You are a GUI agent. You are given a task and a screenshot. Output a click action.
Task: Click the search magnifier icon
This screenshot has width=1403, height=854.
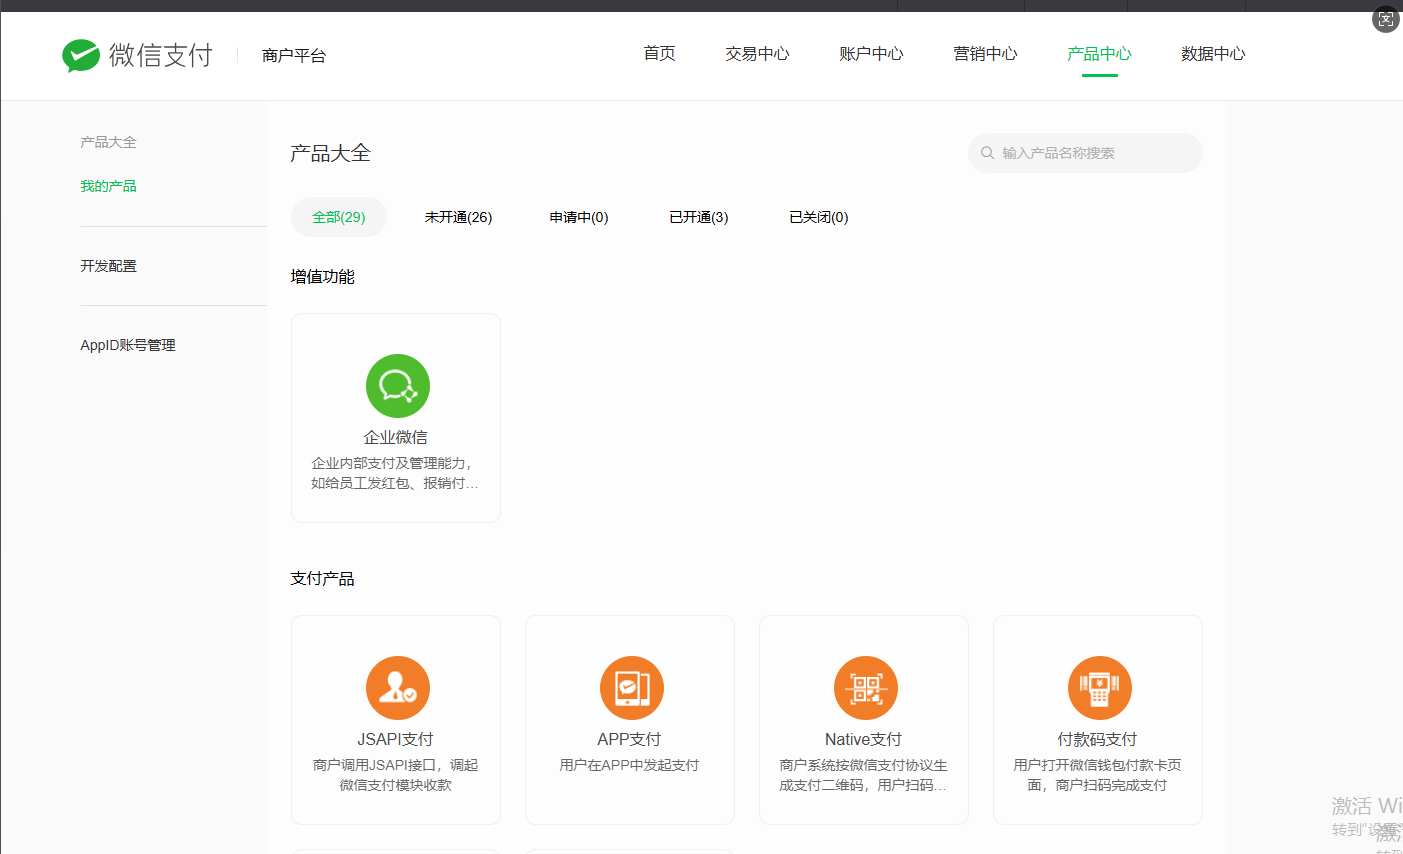pos(987,153)
